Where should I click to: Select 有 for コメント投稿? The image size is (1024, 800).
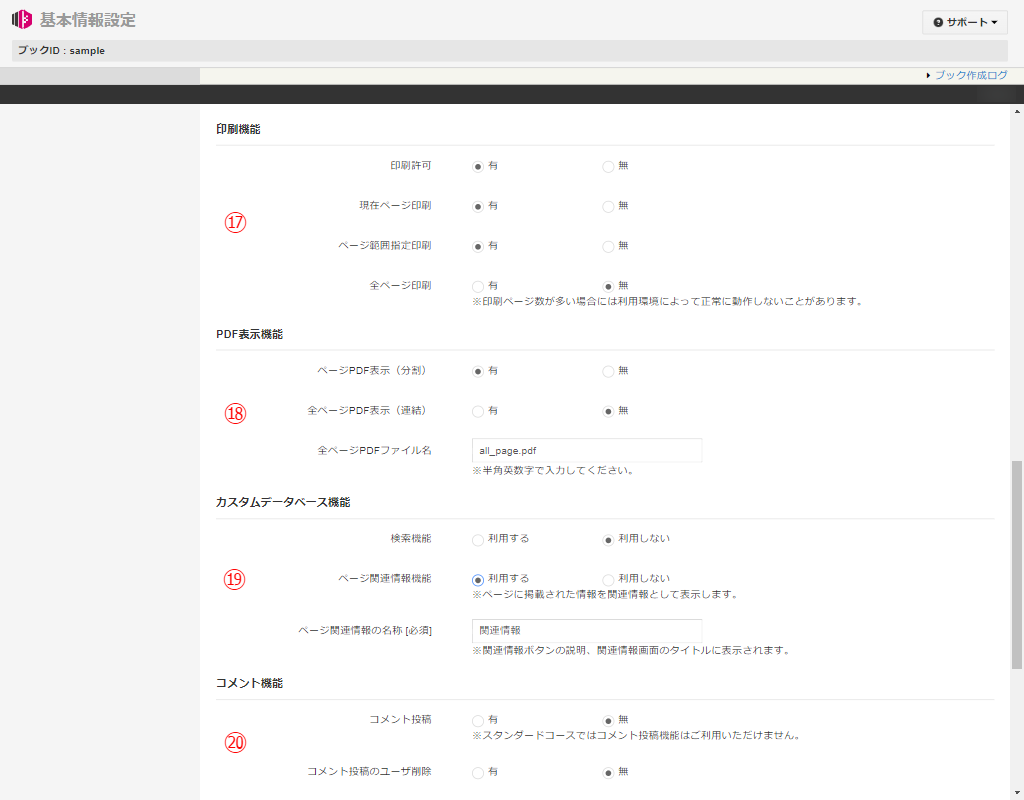tap(478, 720)
